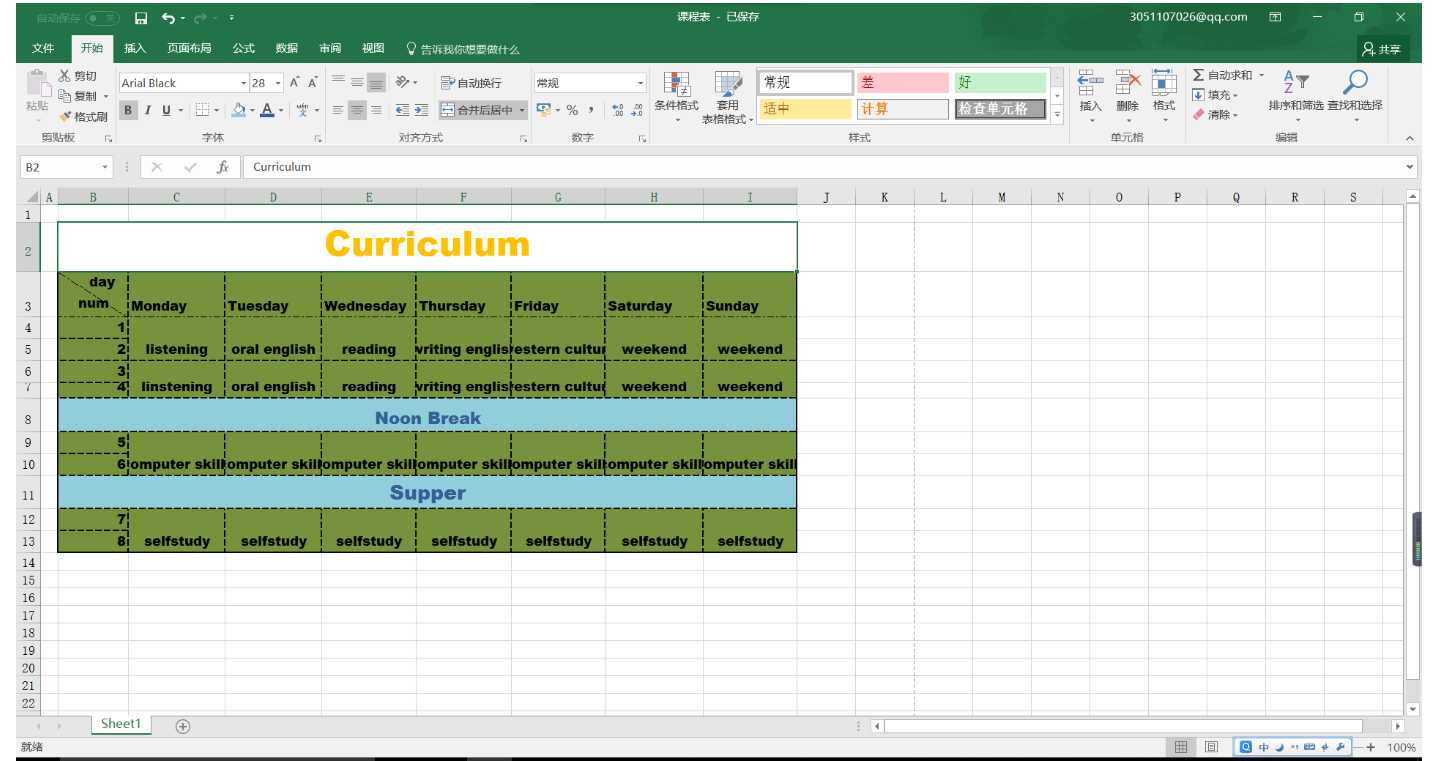
Task: Switch to the Page Layout (页面布局) tab
Action: tap(189, 48)
